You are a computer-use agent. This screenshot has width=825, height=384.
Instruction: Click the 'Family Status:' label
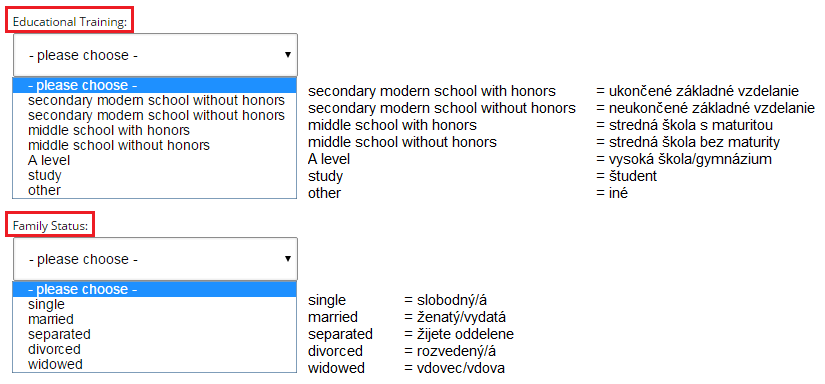tap(51, 226)
